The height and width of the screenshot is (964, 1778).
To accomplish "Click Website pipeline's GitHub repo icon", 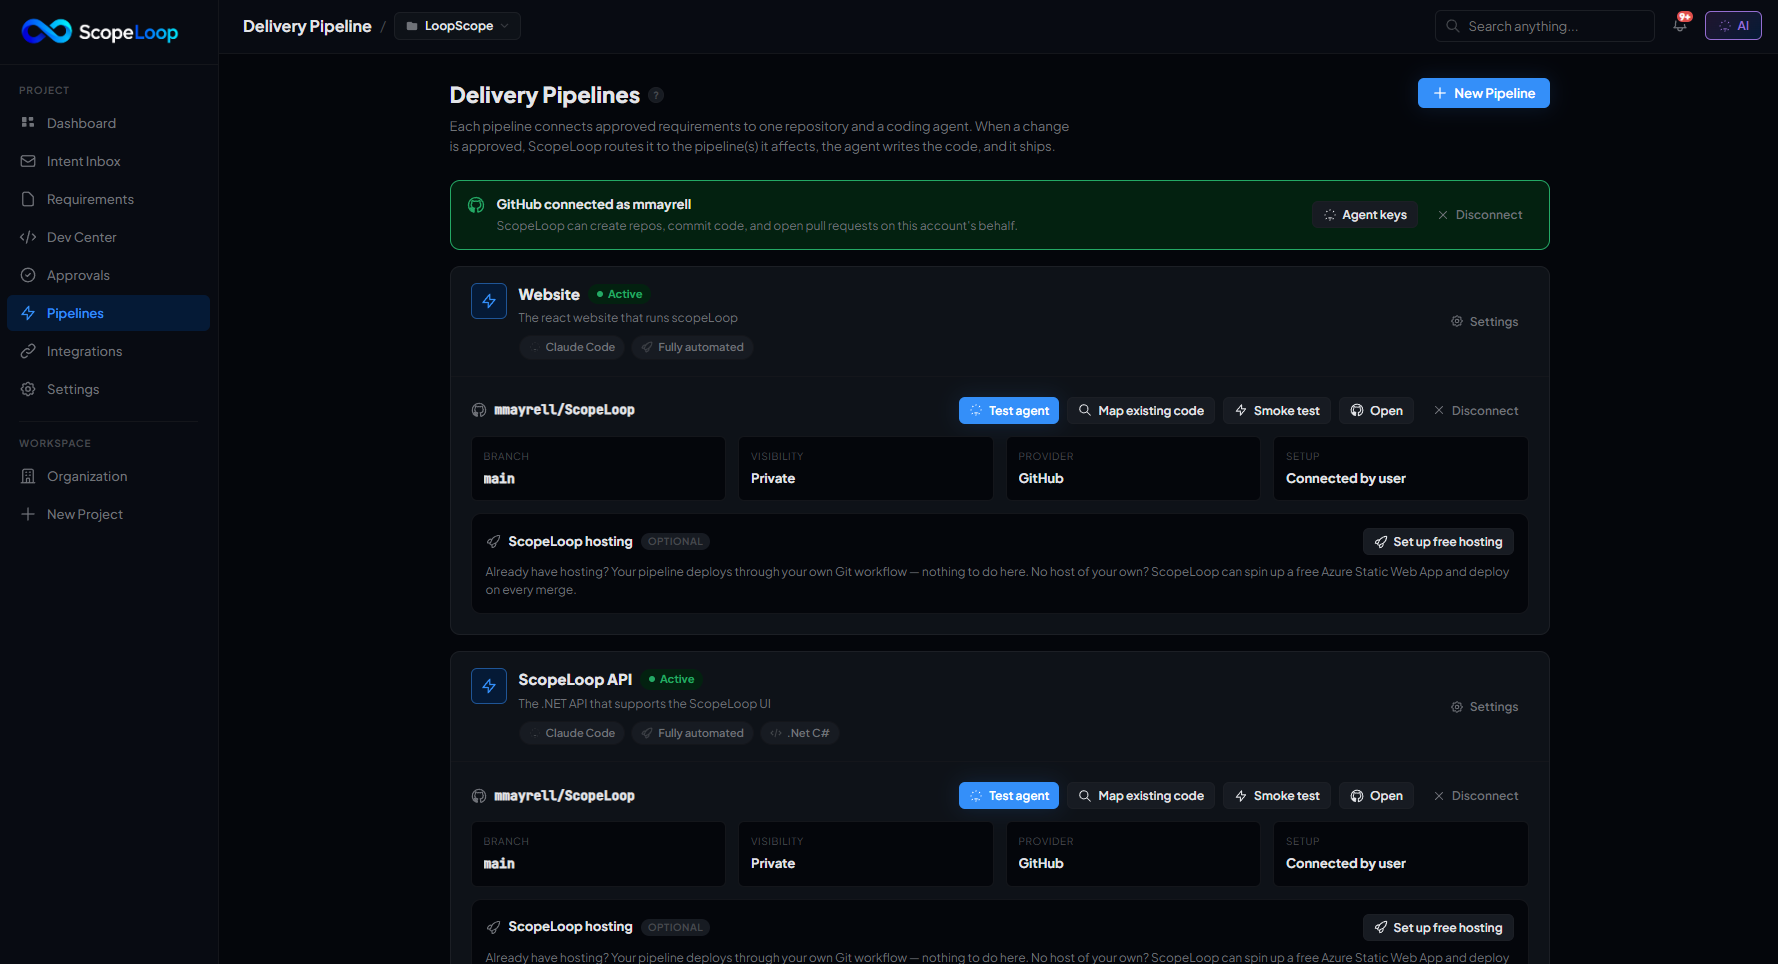I will click(479, 410).
